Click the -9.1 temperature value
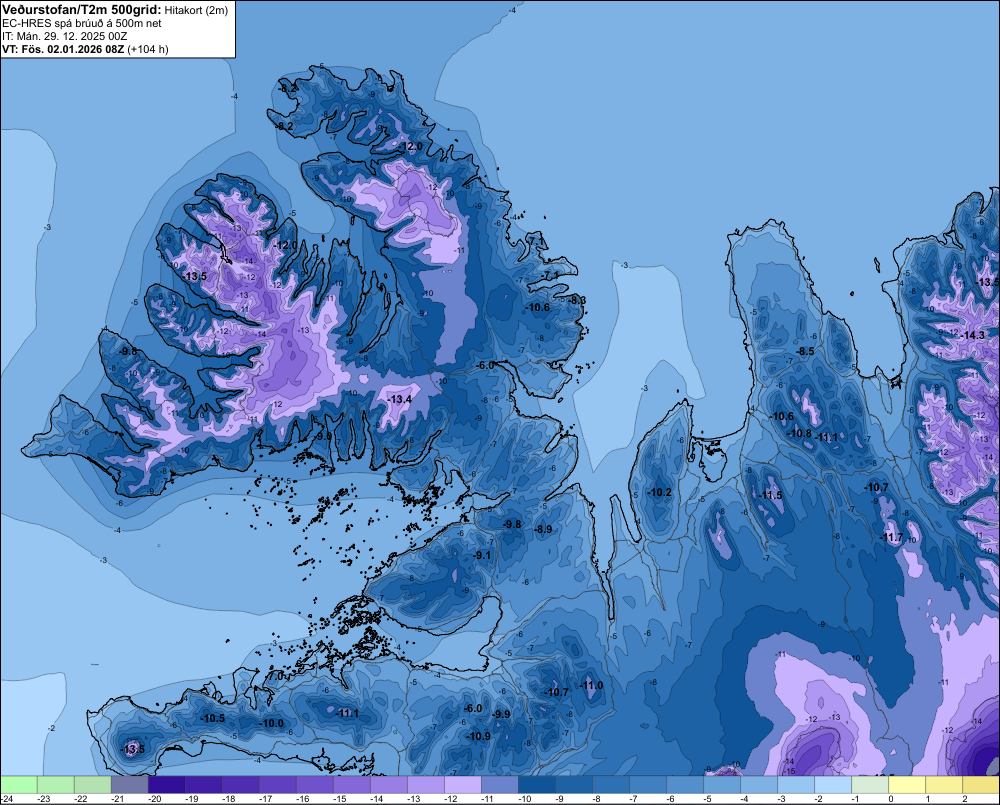The width and height of the screenshot is (1000, 805). 483,556
